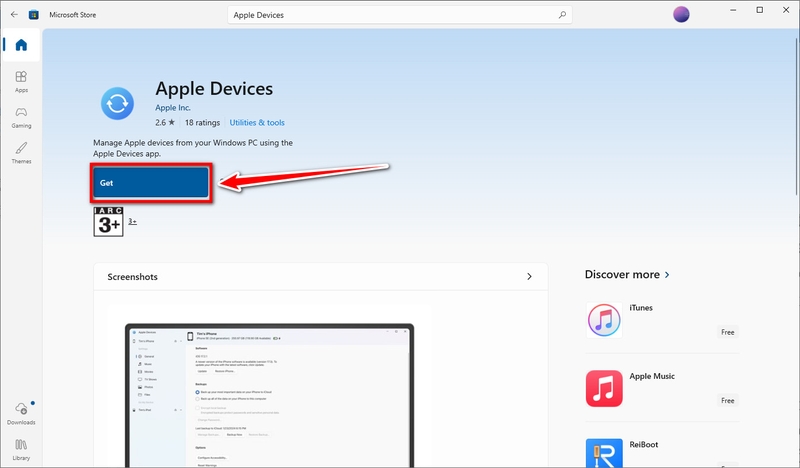Click the Free button for iTunes
800x468 pixels.
728,332
